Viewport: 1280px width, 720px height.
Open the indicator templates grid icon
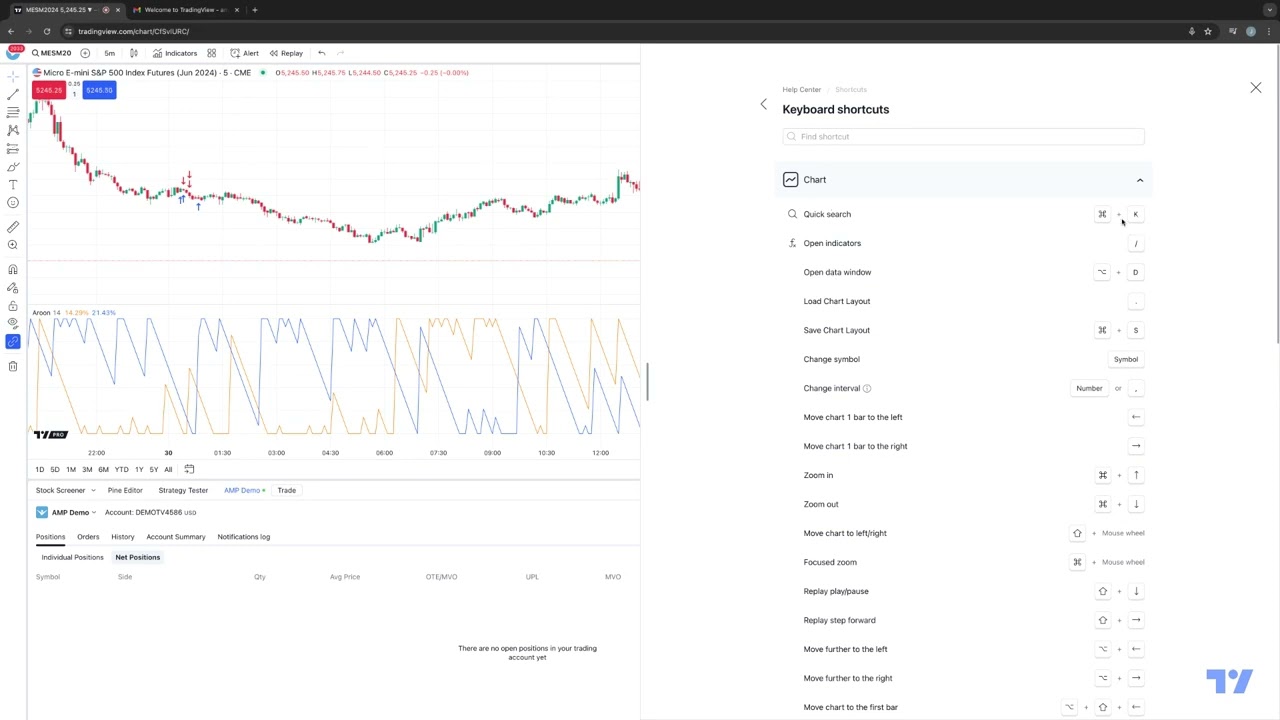[x=211, y=53]
